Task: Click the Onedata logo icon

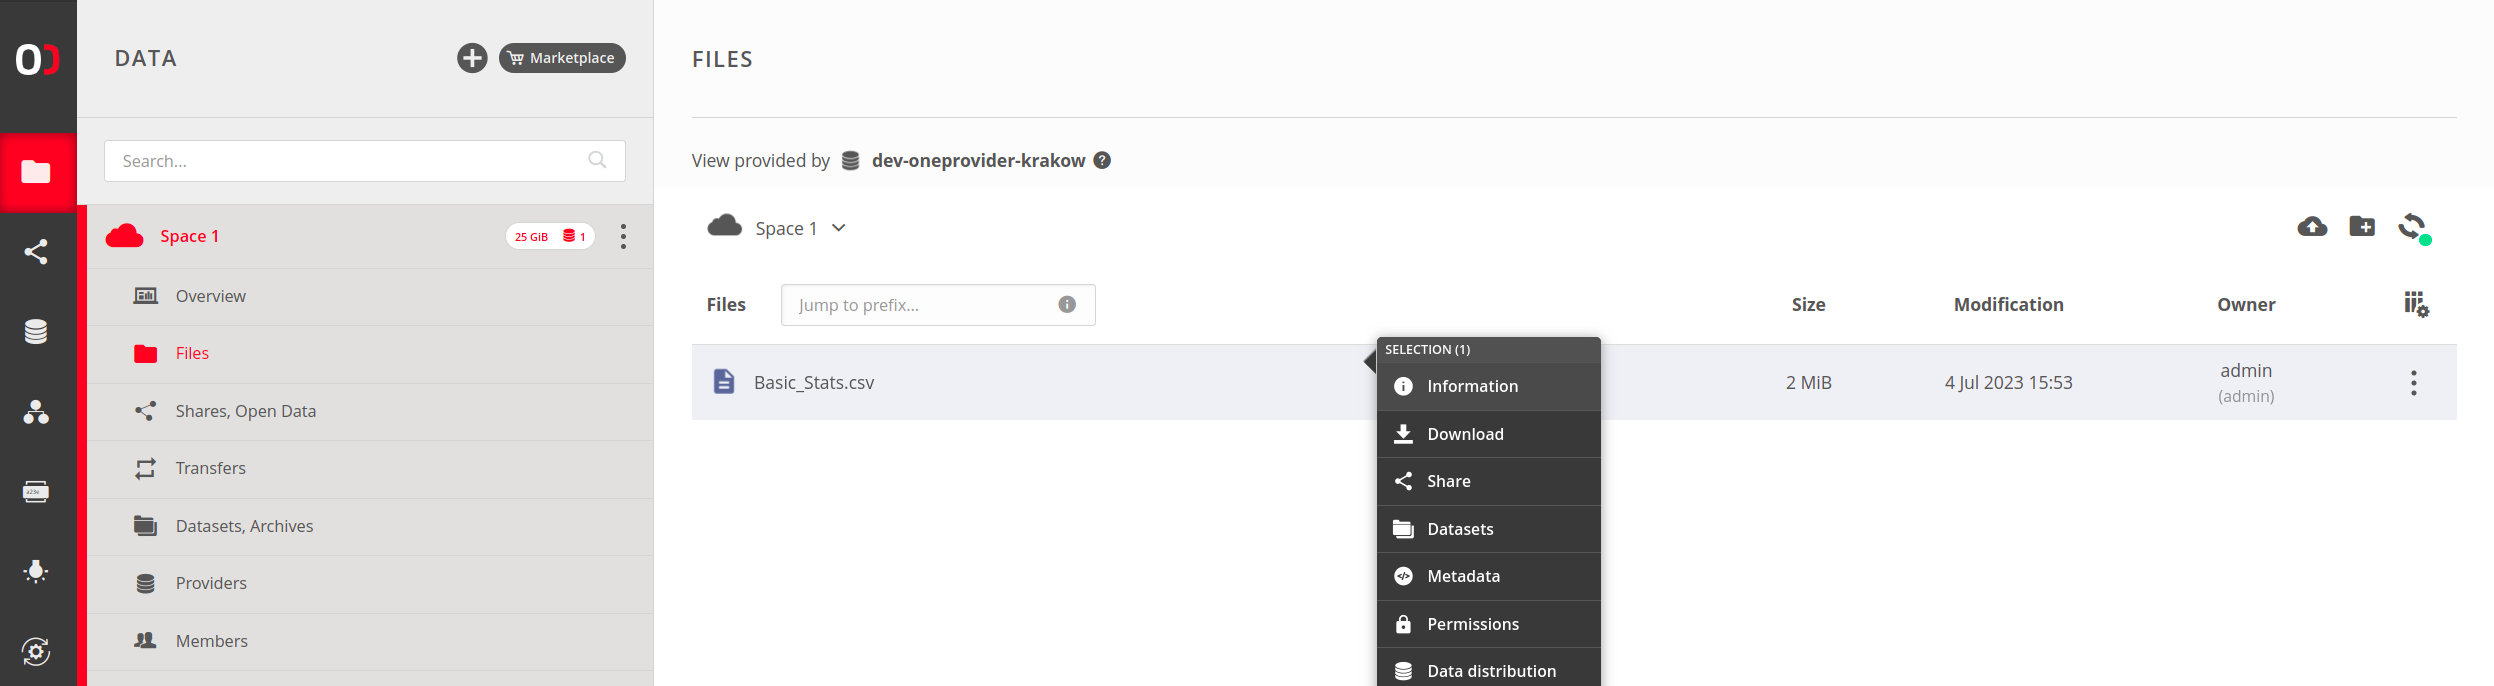Action: (38, 59)
